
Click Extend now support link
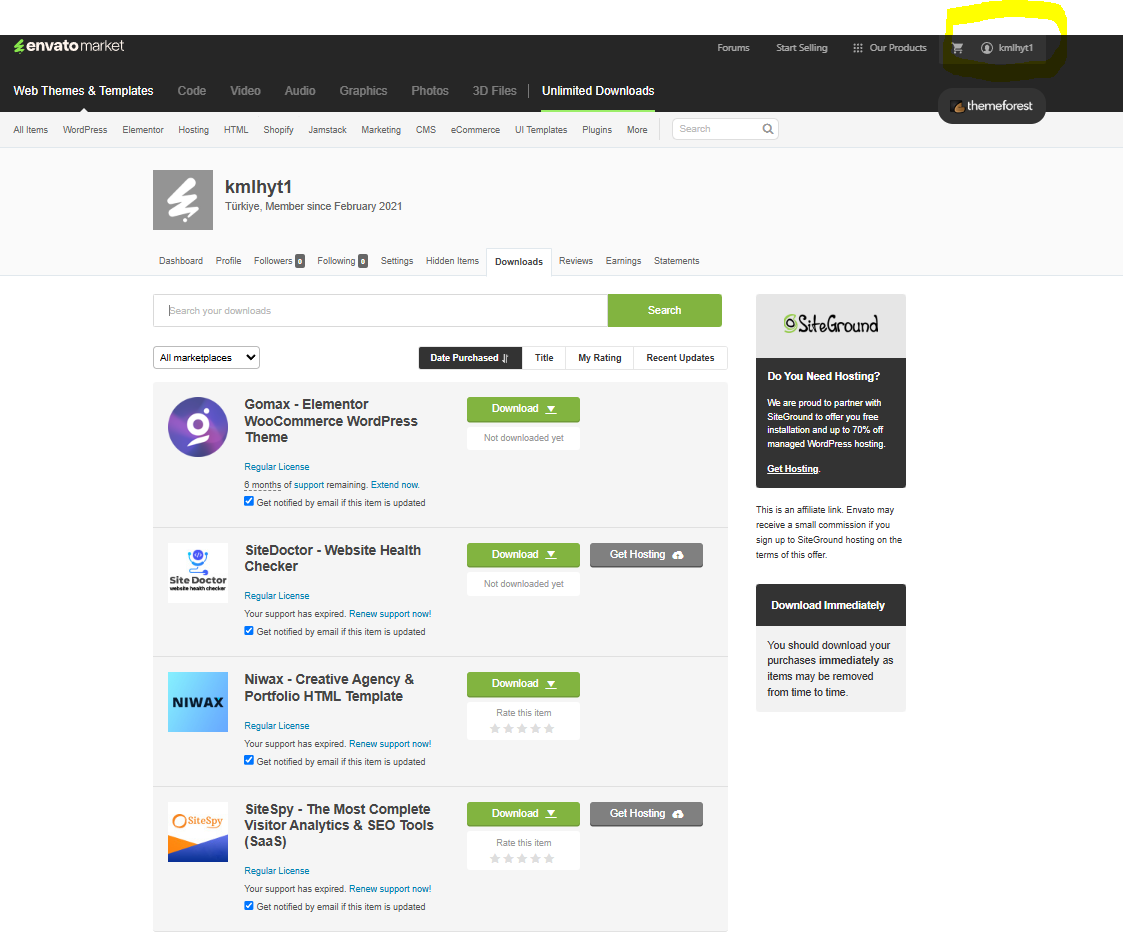[x=395, y=485]
